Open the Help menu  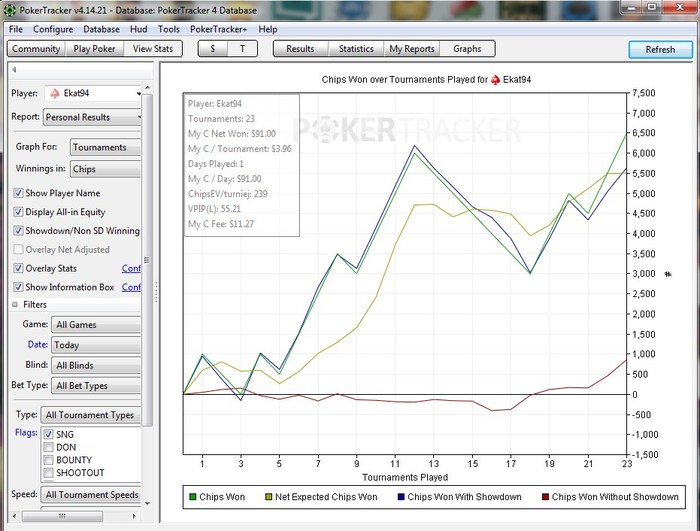click(268, 29)
